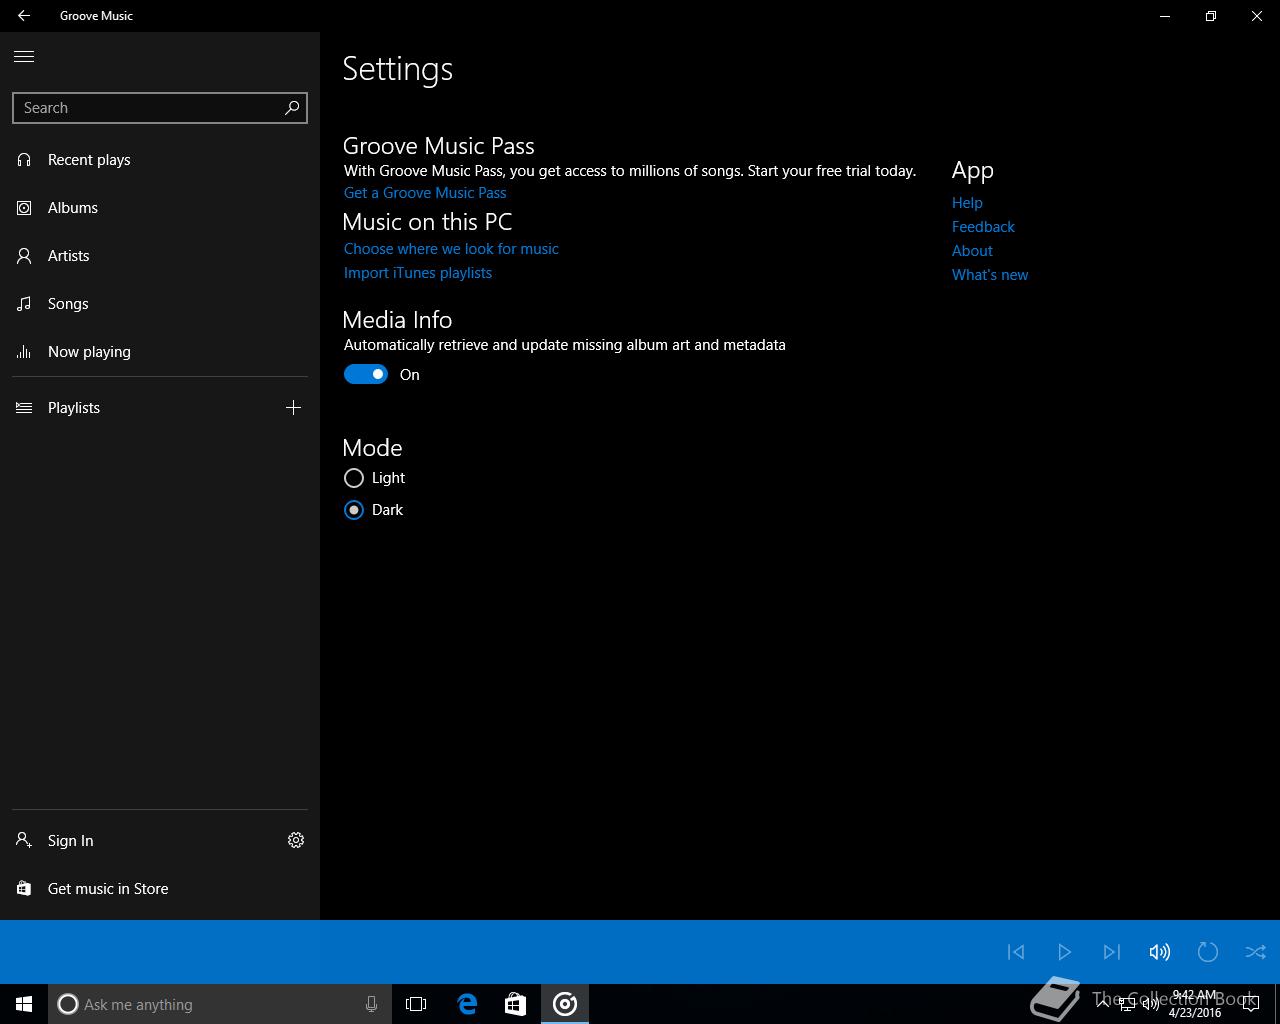Go to Albums
Viewport: 1280px width, 1024px height.
coord(160,208)
